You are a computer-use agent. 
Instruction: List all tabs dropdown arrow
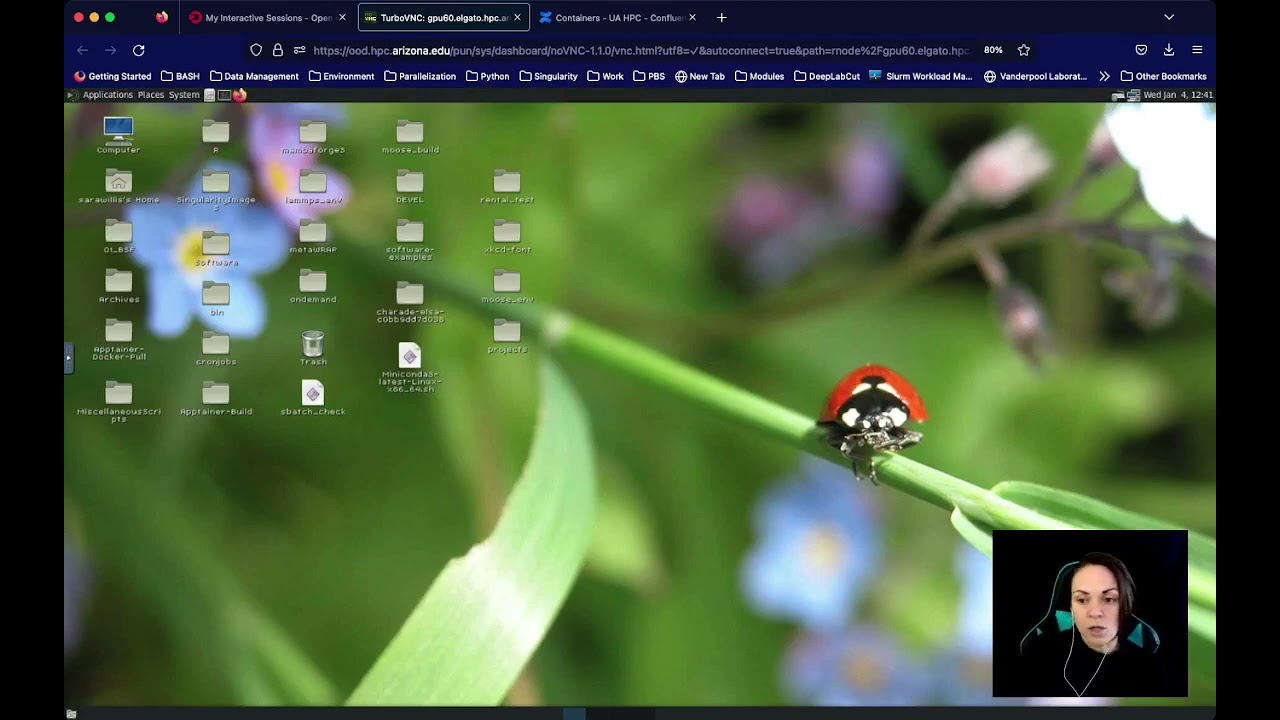coord(1169,17)
